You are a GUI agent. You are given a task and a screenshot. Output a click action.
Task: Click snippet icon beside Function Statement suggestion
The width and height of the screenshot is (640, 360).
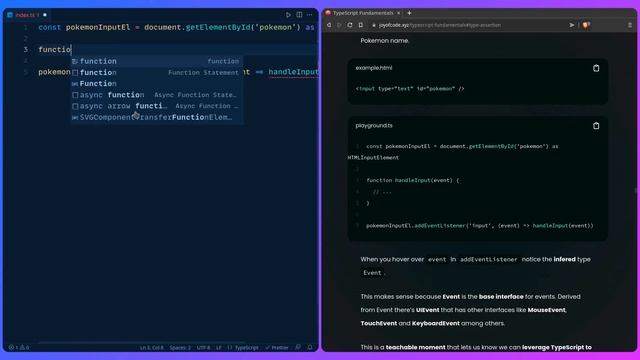tap(75, 73)
